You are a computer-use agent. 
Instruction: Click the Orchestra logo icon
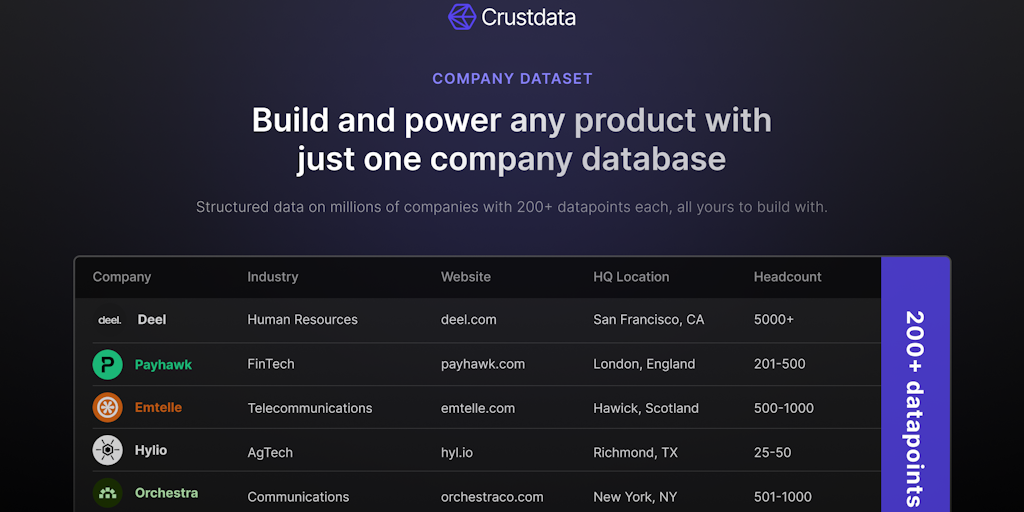[108, 494]
